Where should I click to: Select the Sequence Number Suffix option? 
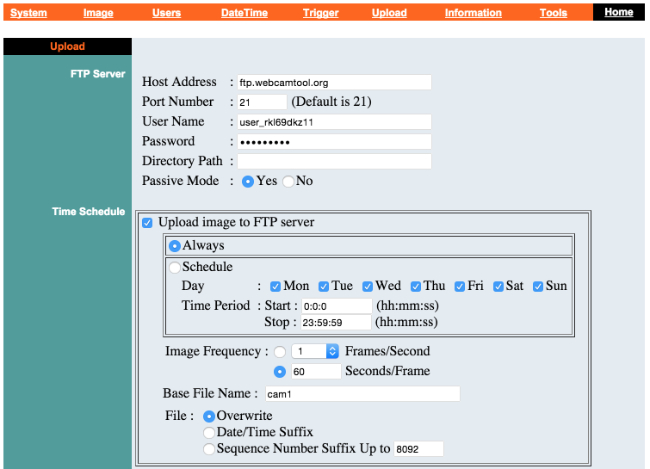point(209,449)
